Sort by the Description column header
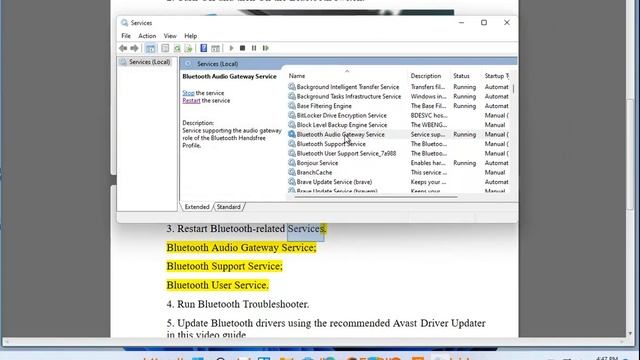Image resolution: width=640 pixels, height=360 pixels. click(x=426, y=76)
